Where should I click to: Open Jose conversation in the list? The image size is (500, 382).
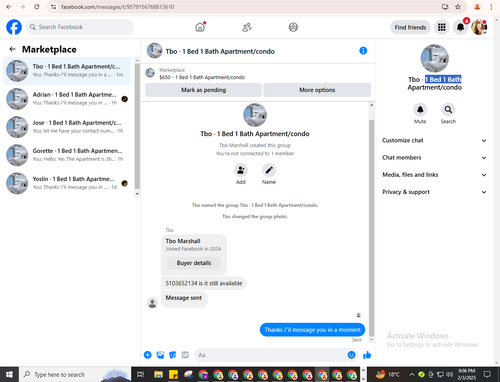[x=67, y=127]
